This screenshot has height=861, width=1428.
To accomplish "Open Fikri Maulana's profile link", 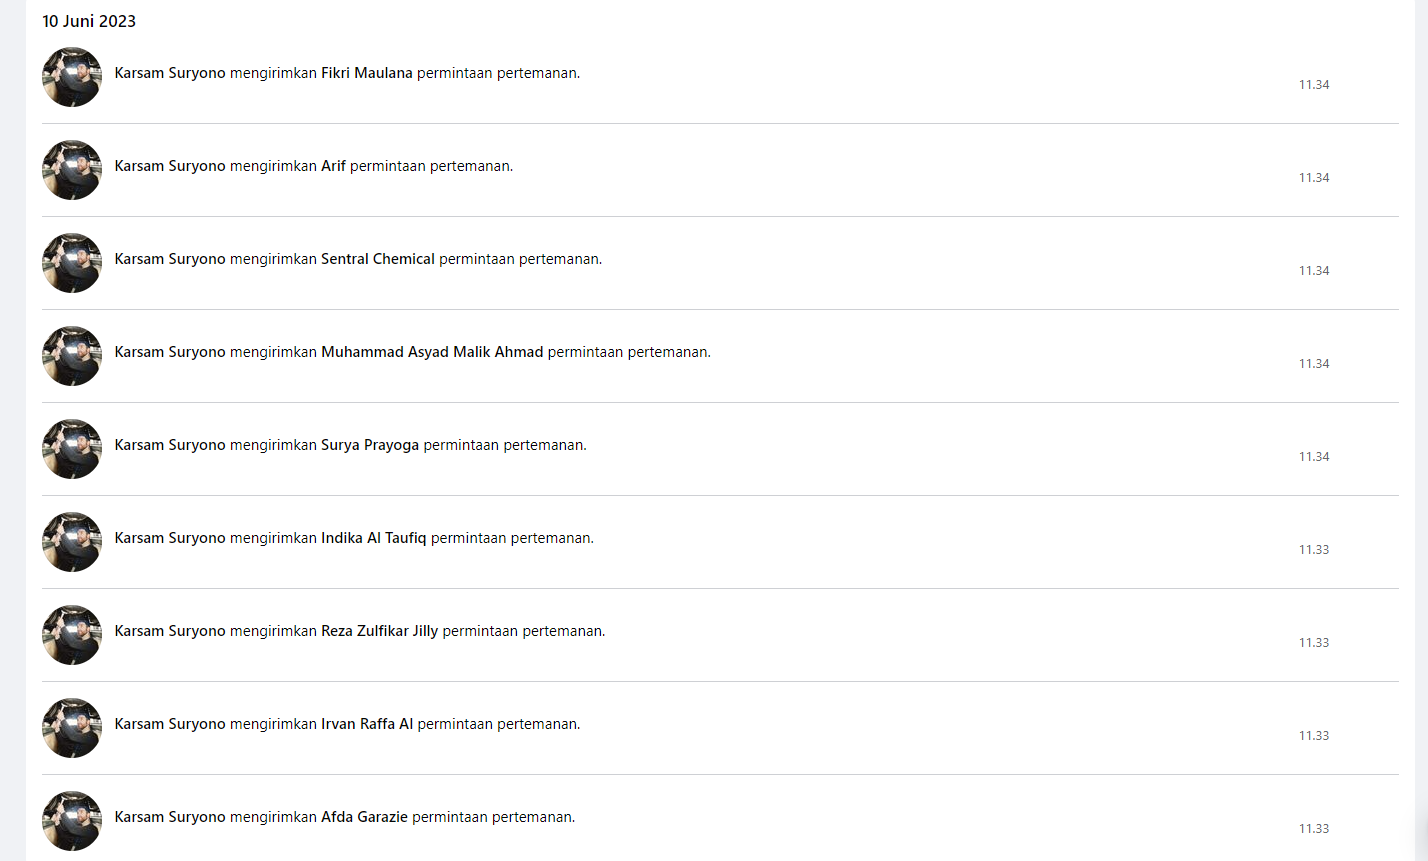I will 366,73.
